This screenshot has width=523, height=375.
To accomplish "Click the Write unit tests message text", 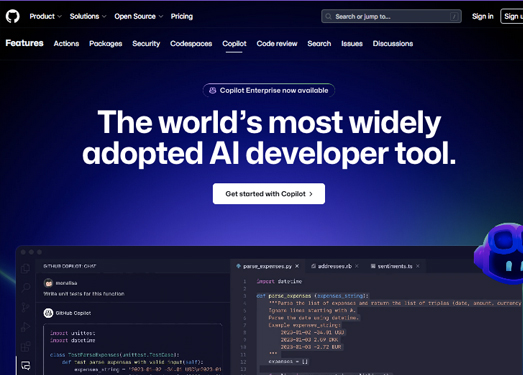I will coord(84,294).
